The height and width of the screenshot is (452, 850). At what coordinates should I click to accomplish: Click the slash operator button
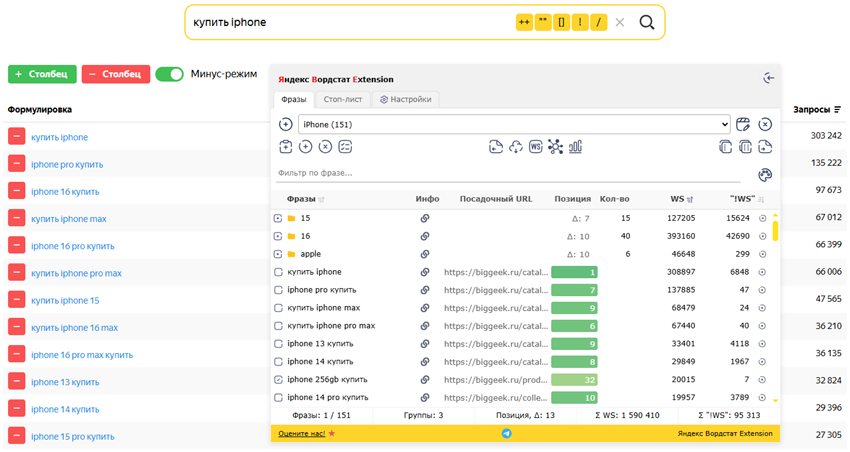pyautogui.click(x=598, y=22)
